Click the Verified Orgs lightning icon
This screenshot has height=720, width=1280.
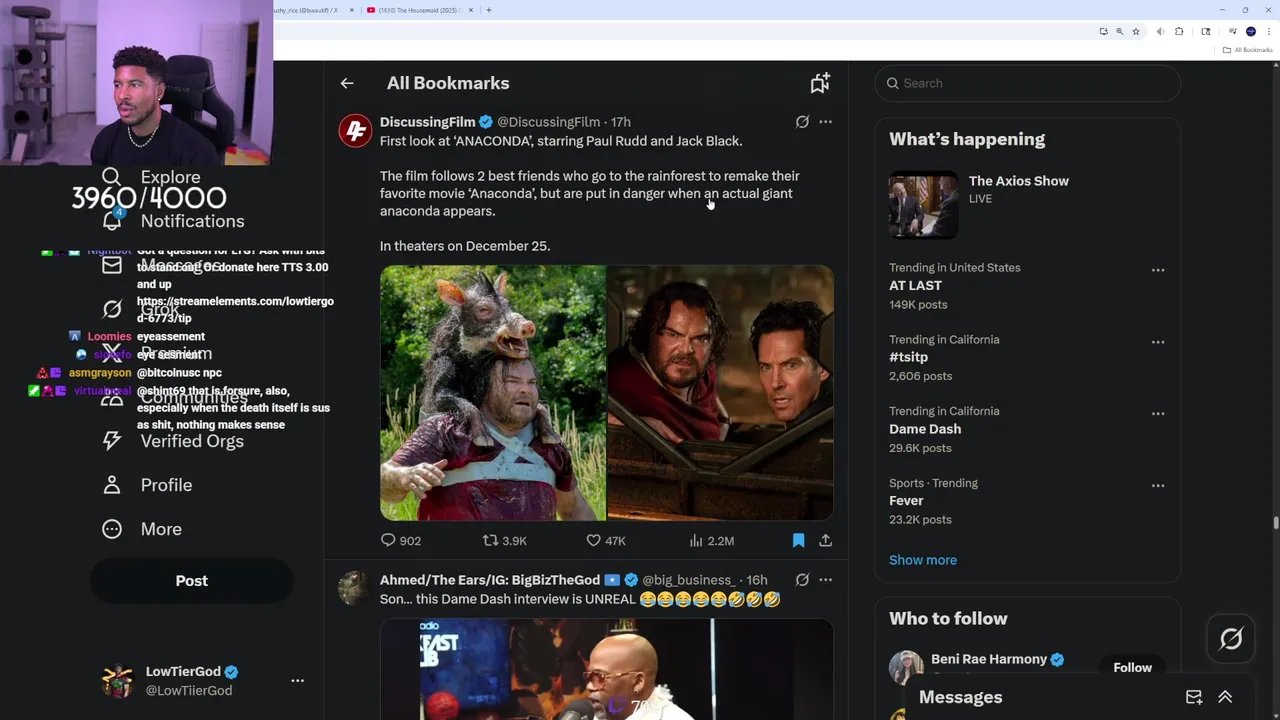click(x=112, y=441)
